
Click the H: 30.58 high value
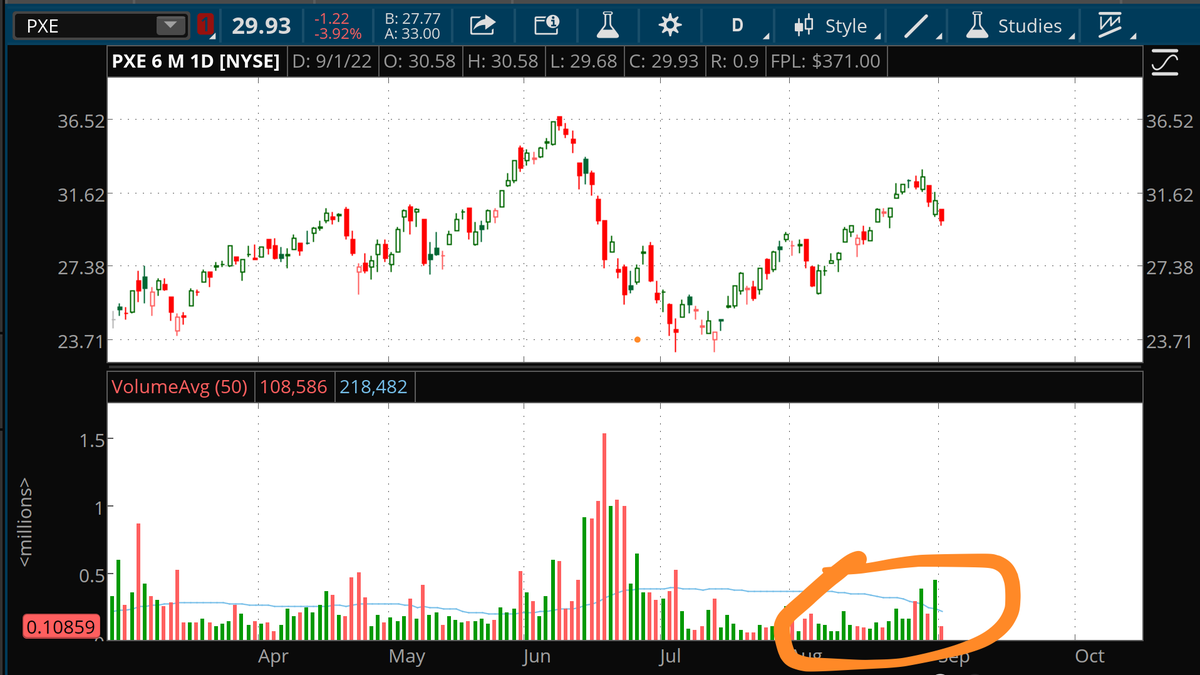[501, 62]
